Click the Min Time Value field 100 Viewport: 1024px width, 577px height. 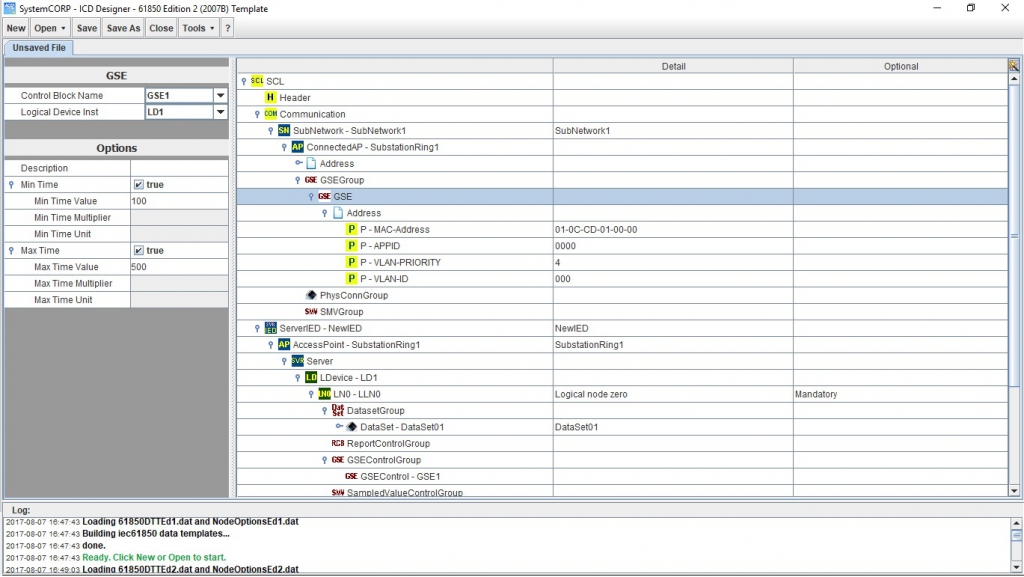[x=179, y=201]
